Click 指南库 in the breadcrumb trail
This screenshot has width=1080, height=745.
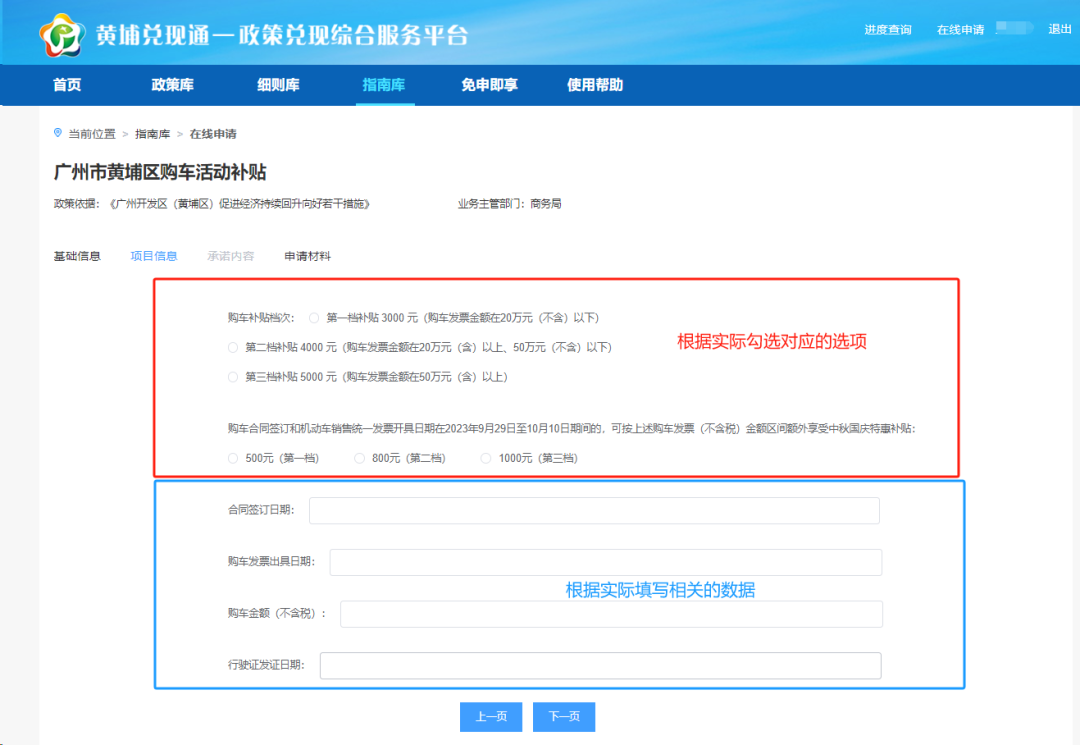(152, 133)
